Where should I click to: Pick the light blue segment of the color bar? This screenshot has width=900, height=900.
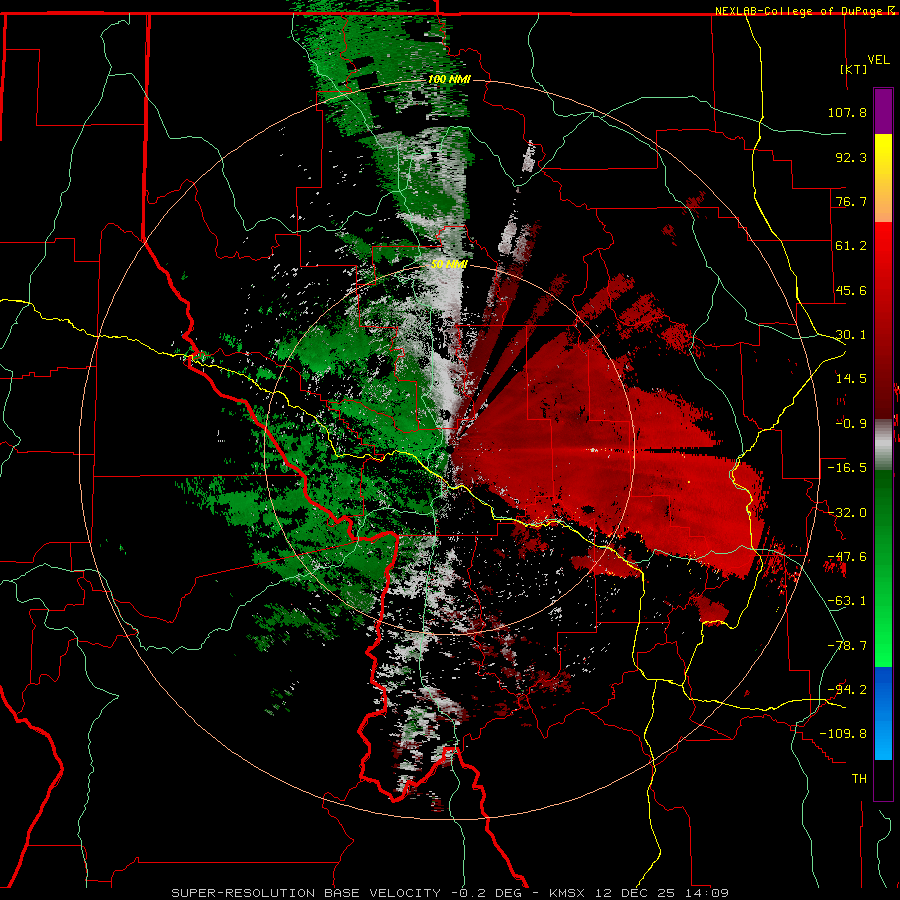pyautogui.click(x=883, y=738)
